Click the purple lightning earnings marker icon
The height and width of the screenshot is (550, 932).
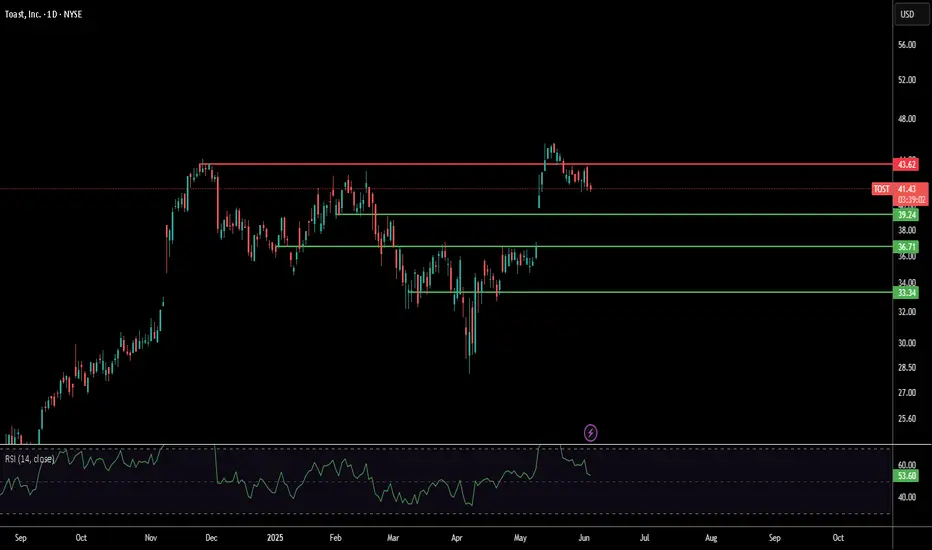[590, 433]
